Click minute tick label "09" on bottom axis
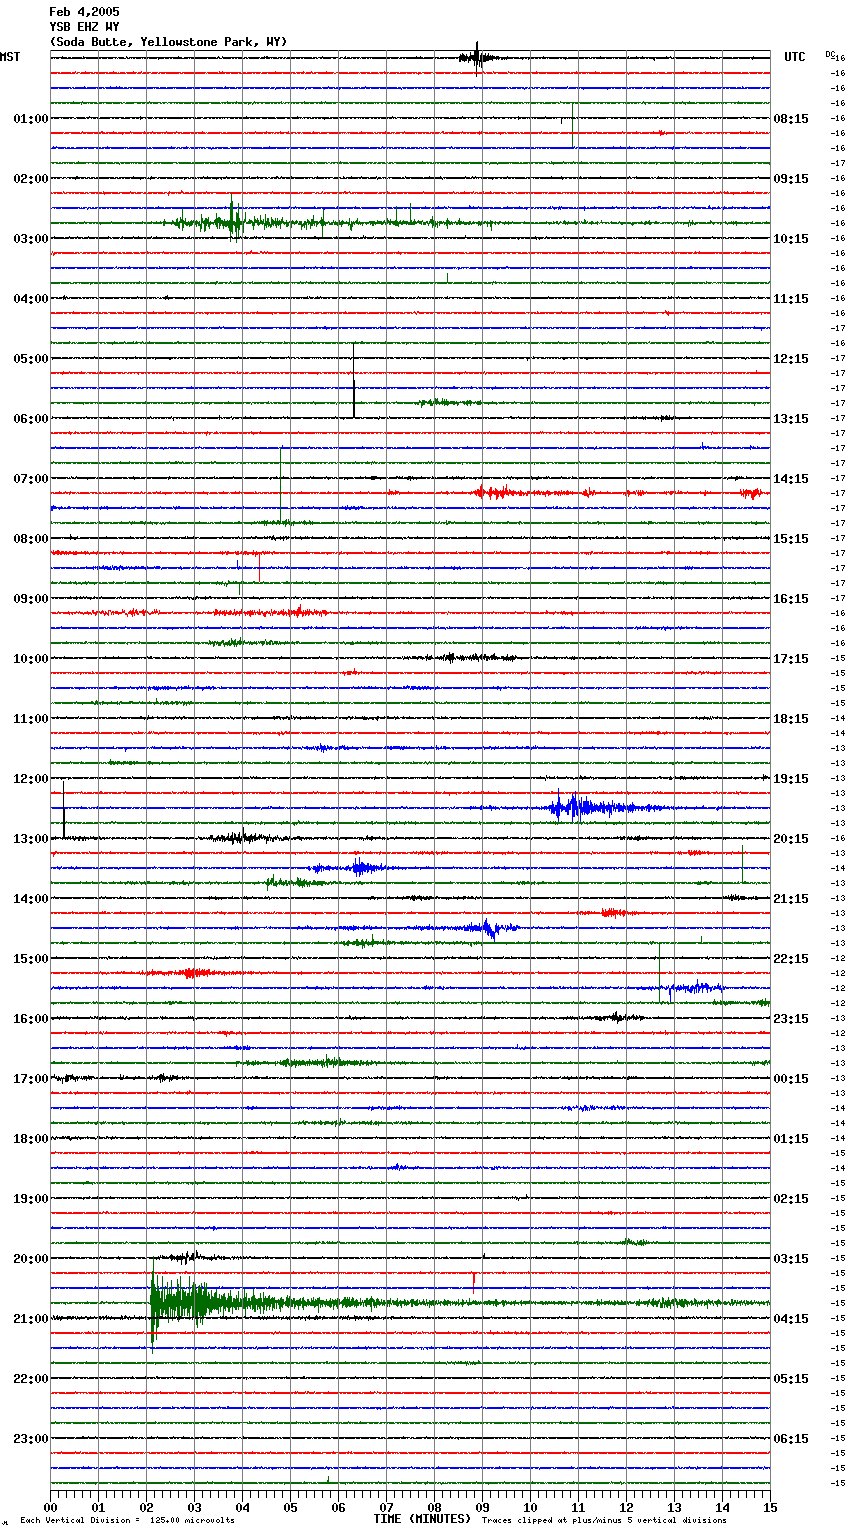This screenshot has width=850, height=1534. click(482, 1507)
